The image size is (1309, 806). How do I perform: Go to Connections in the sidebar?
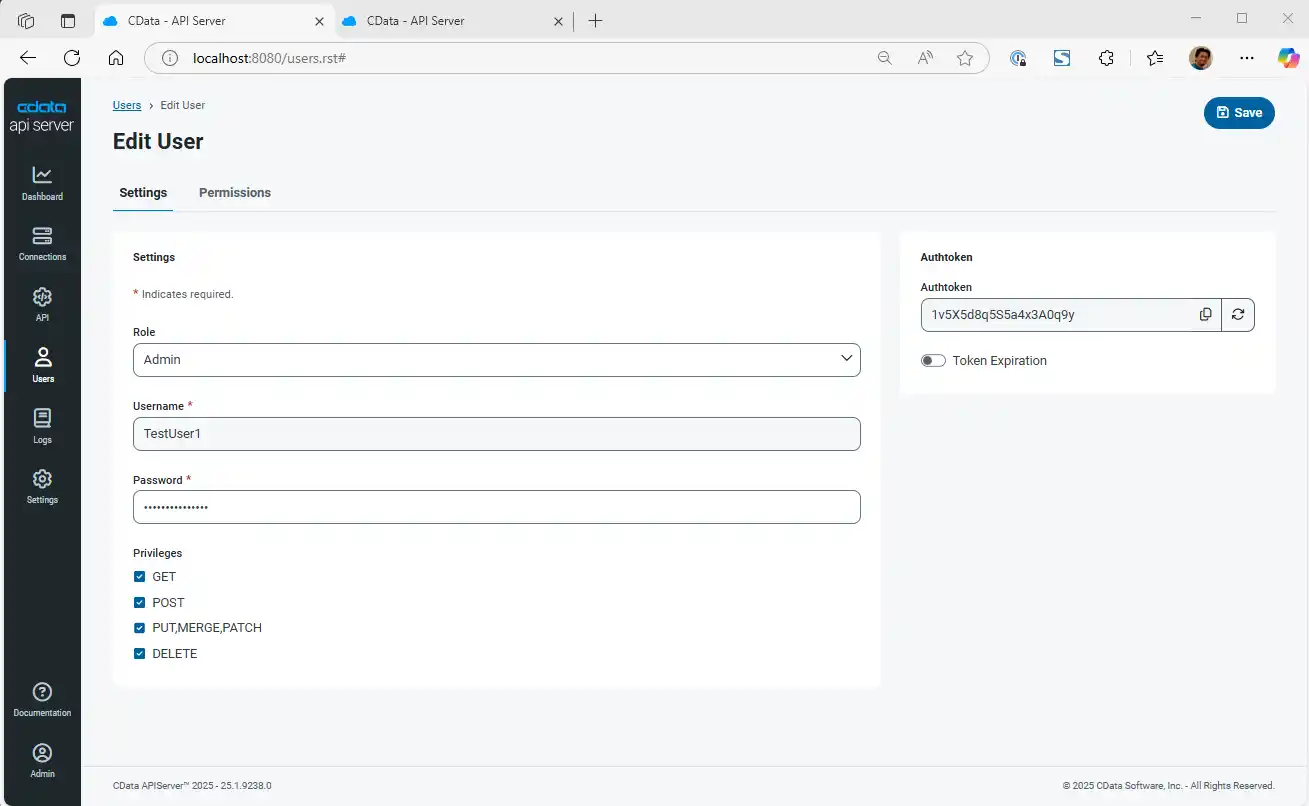42,237
